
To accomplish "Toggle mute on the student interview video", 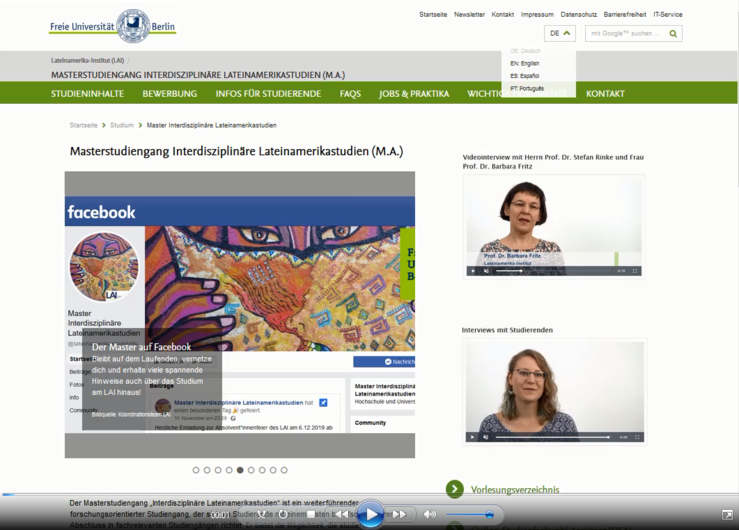I will click(x=486, y=437).
